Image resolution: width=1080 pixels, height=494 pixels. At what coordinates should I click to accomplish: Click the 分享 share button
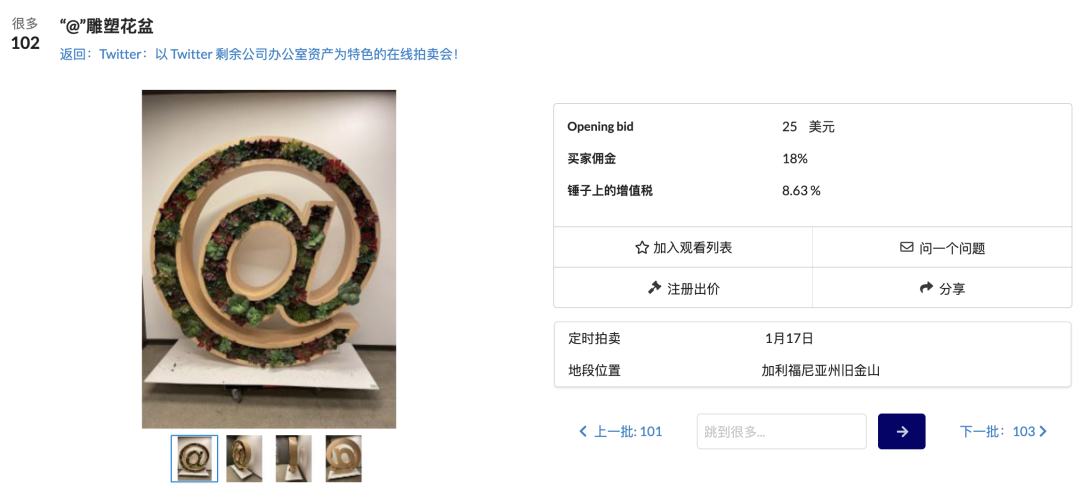(x=942, y=288)
